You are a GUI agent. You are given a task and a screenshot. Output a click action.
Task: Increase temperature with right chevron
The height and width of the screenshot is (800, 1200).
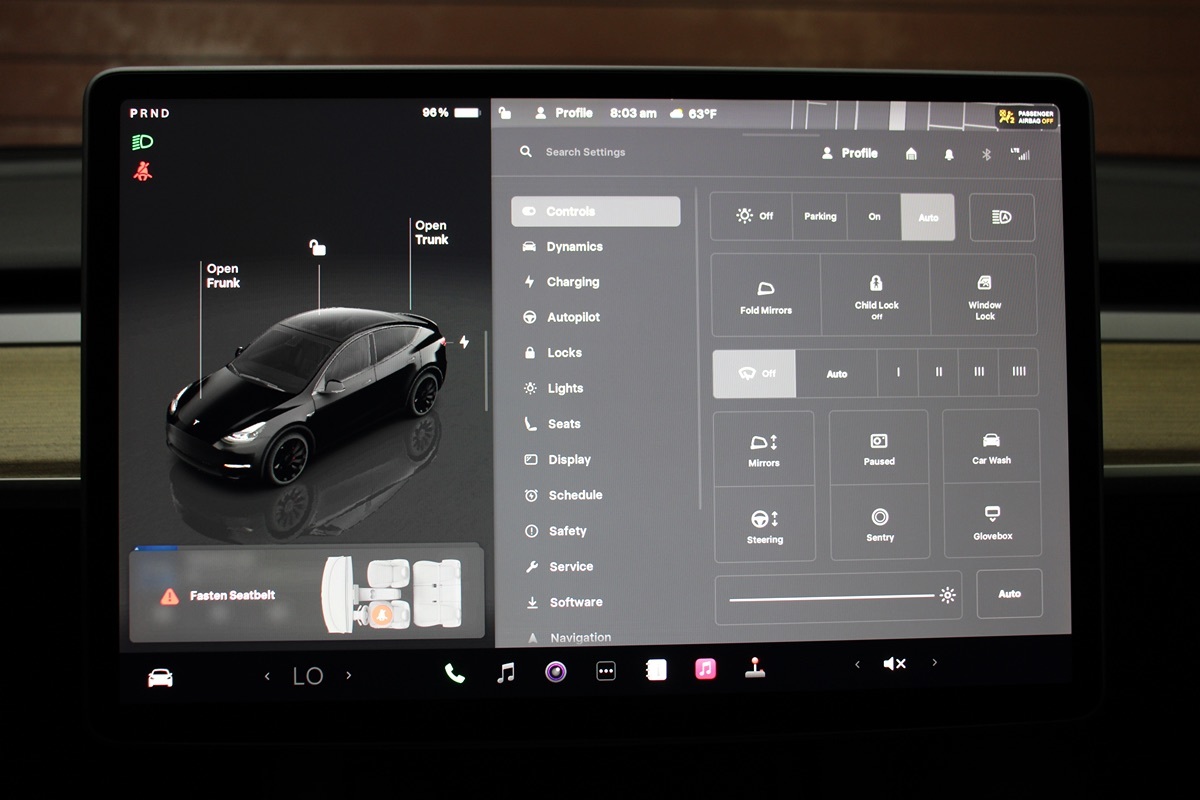click(x=348, y=676)
